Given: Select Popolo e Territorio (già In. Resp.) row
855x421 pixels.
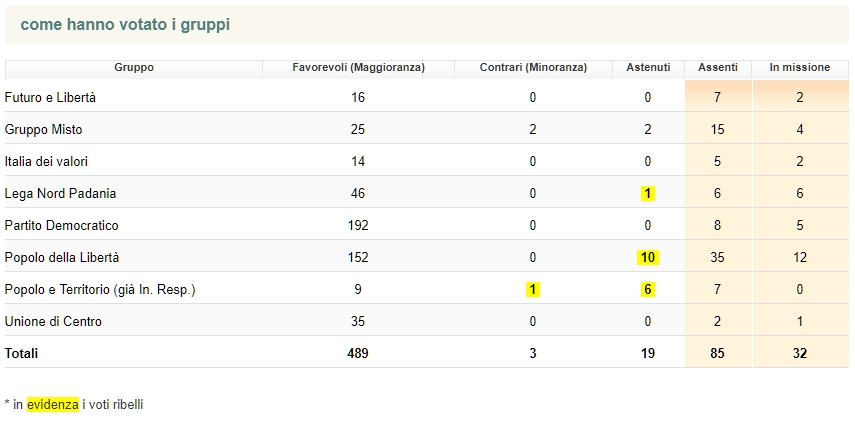Looking at the screenshot, I should point(427,290).
